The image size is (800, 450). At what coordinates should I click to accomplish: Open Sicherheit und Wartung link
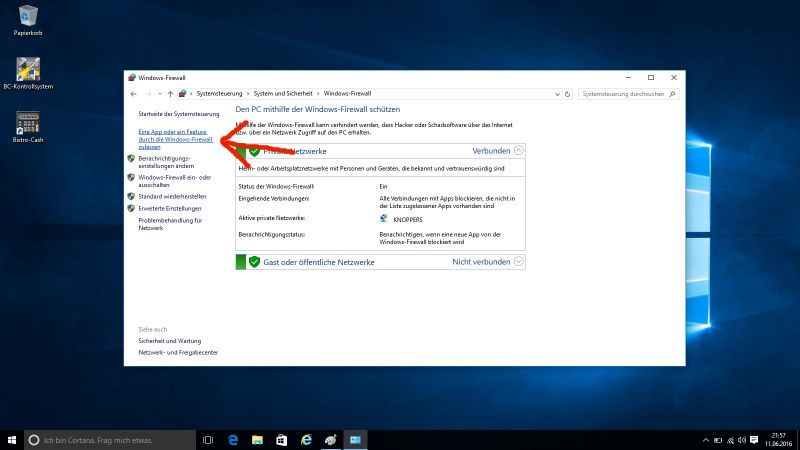click(170, 341)
